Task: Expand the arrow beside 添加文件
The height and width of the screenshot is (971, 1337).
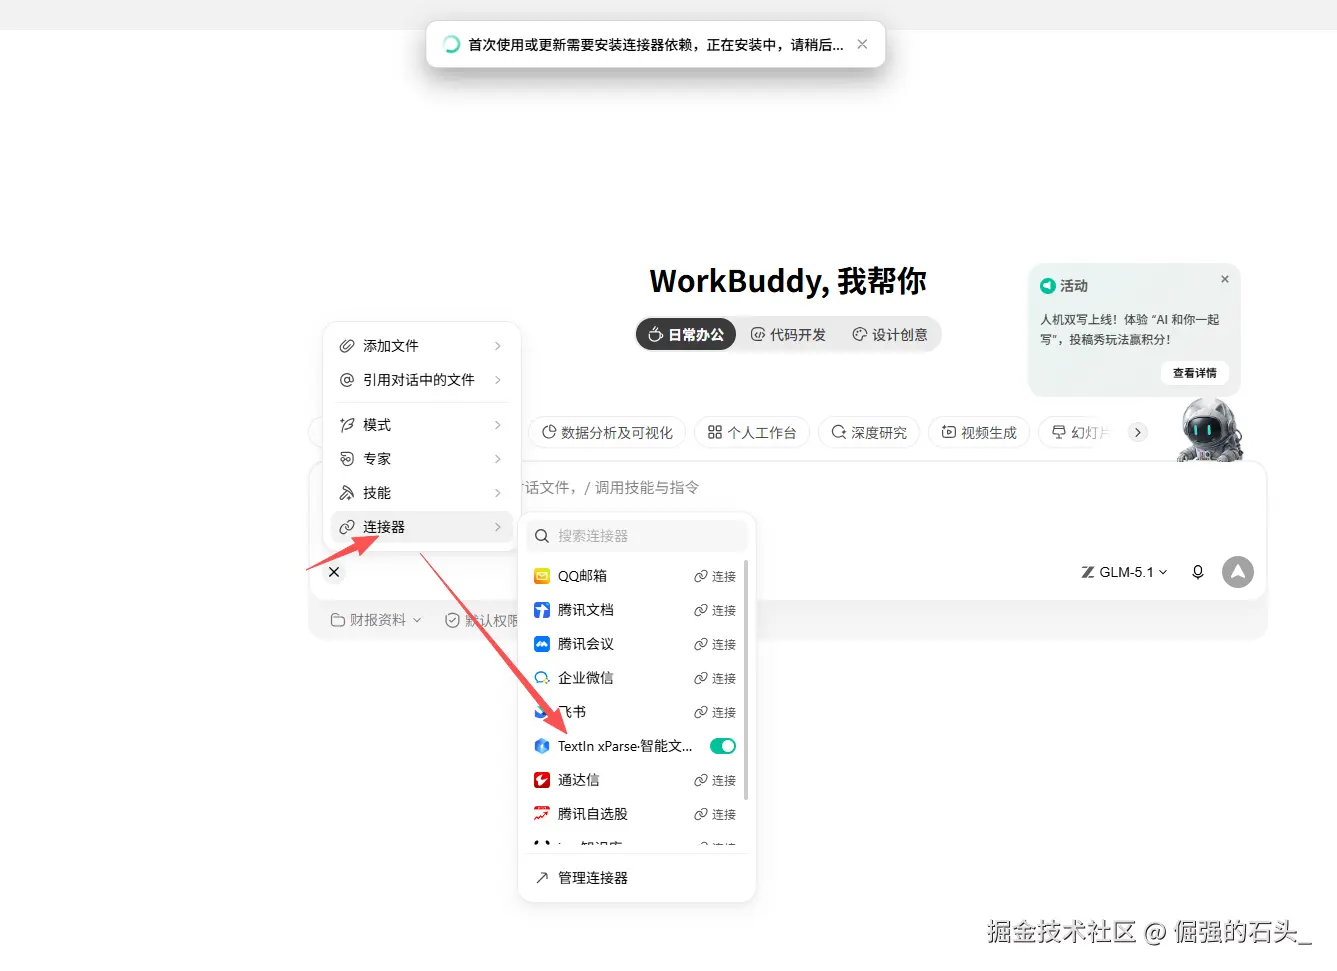Action: coord(498,346)
